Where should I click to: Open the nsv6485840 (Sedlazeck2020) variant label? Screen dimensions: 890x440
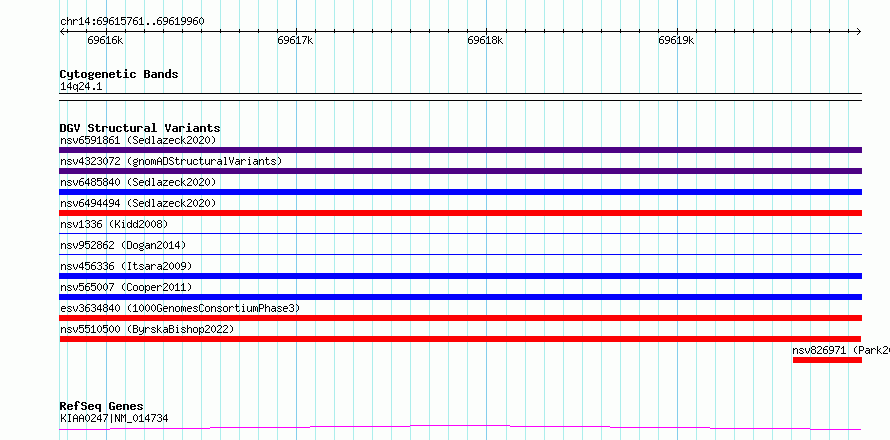tap(138, 182)
